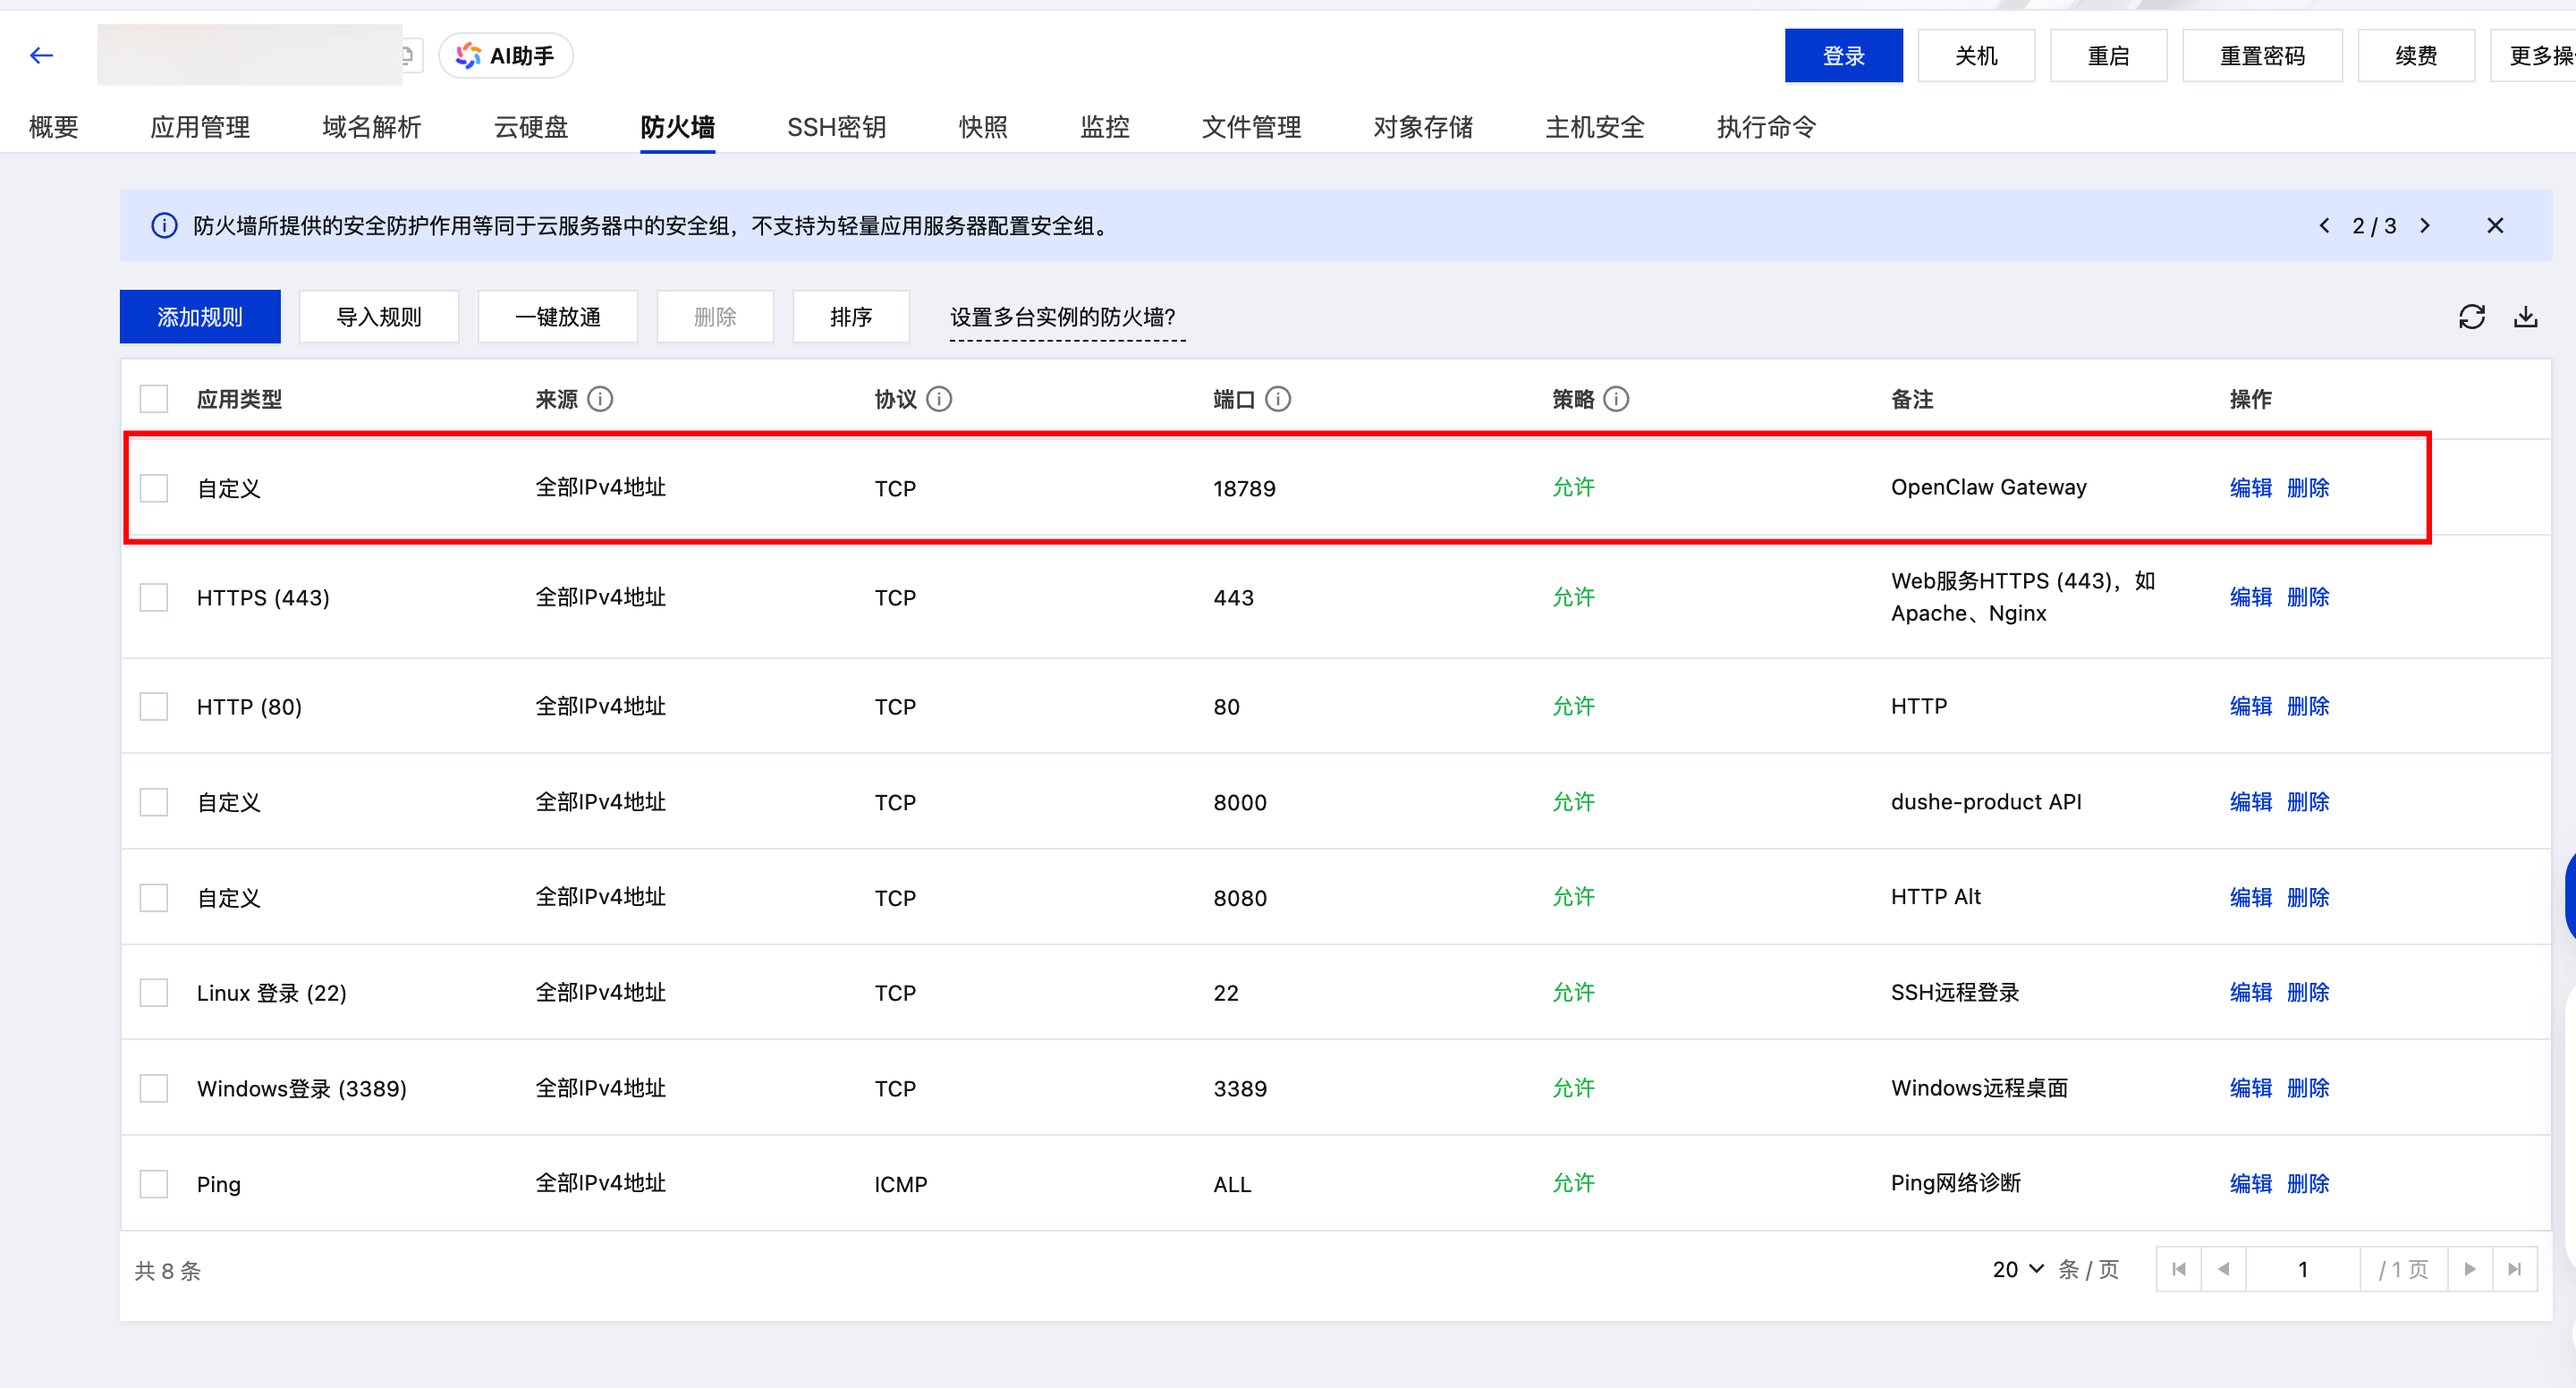Click info icon next to 协议

[939, 400]
